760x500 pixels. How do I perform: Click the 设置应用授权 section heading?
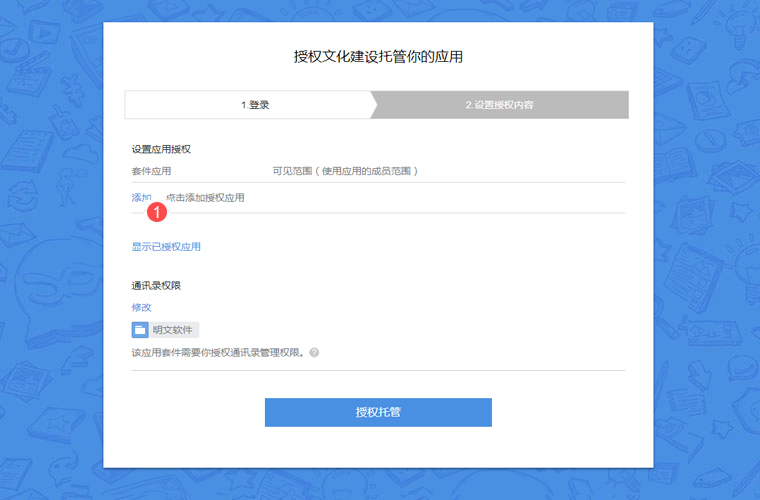point(161,149)
